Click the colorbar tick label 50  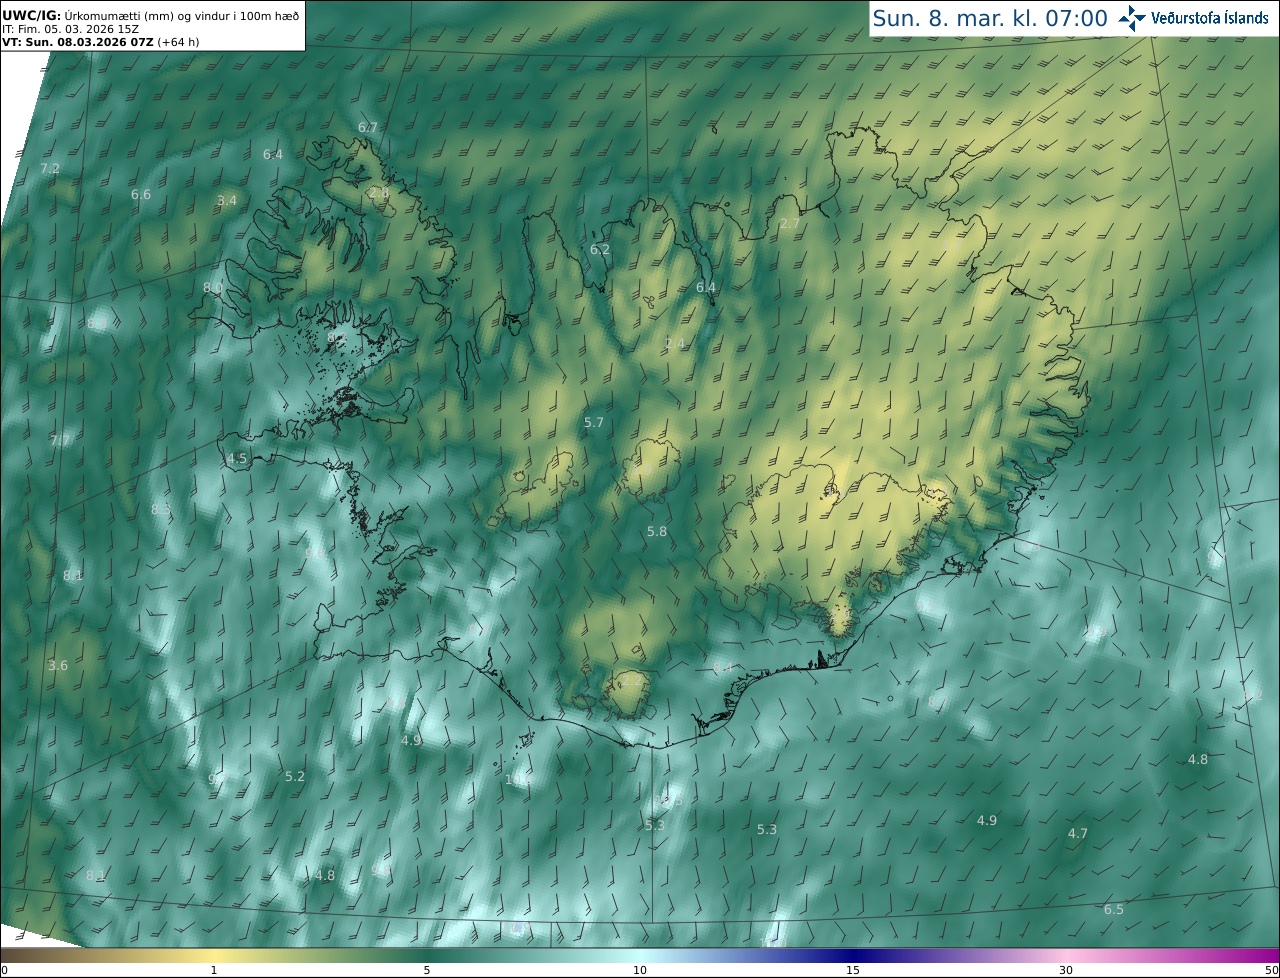click(1271, 970)
